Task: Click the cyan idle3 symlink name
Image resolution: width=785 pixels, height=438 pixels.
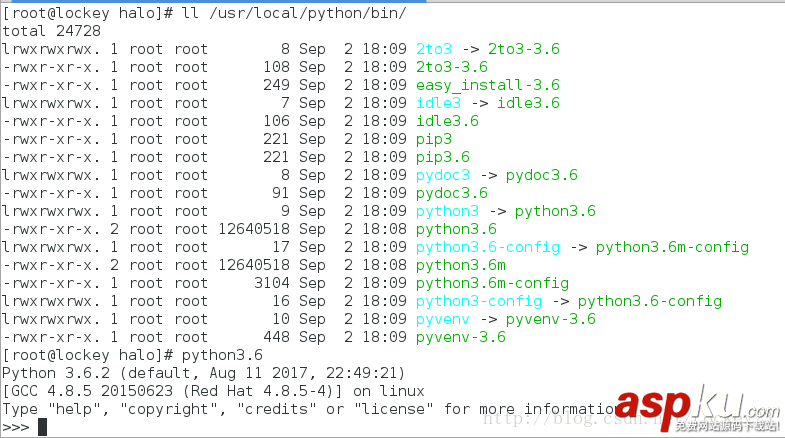Action: click(x=438, y=102)
